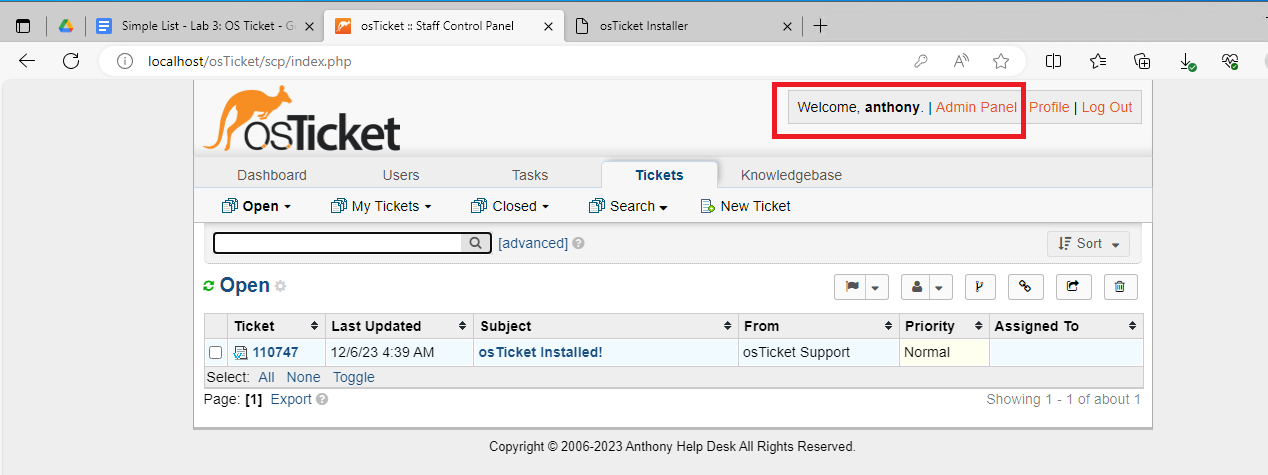Click the trash icon to delete tickets
Image resolution: width=1268 pixels, height=475 pixels.
click(x=1120, y=287)
